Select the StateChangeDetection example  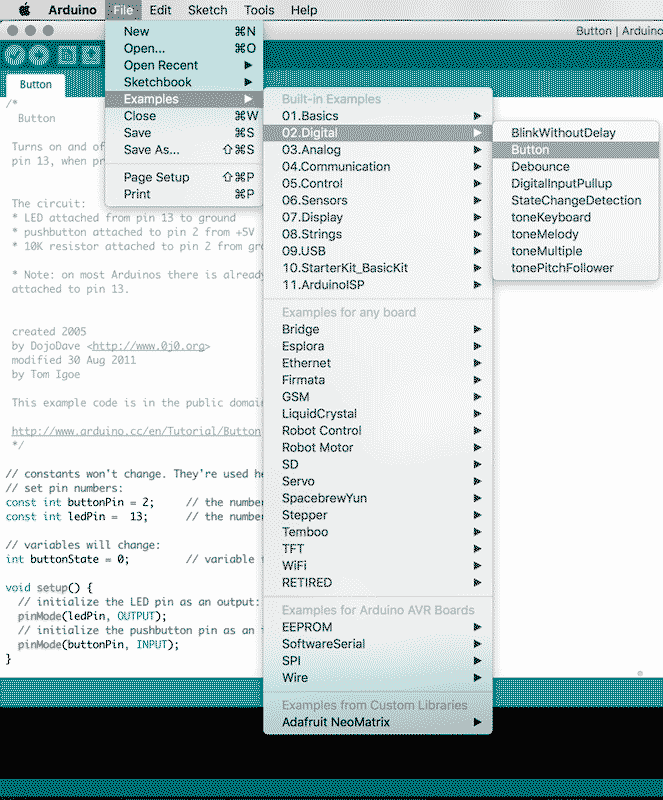pyautogui.click(x=576, y=200)
